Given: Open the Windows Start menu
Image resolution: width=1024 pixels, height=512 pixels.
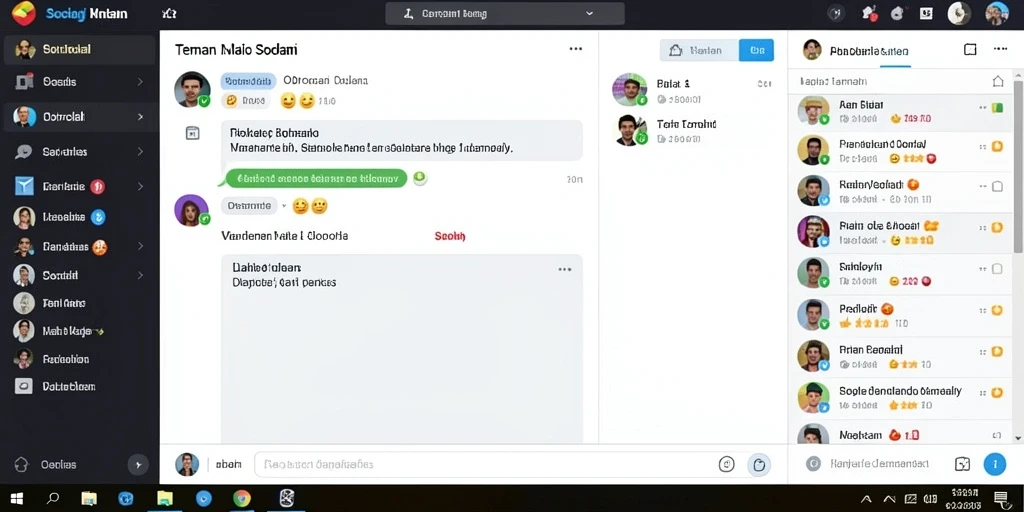Looking at the screenshot, I should click(17, 499).
